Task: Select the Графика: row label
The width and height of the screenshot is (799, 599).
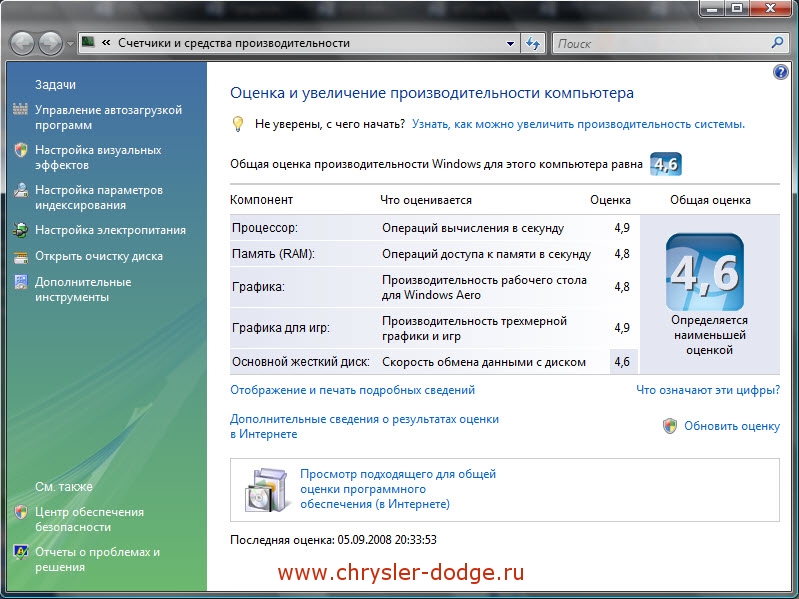Action: (x=258, y=287)
